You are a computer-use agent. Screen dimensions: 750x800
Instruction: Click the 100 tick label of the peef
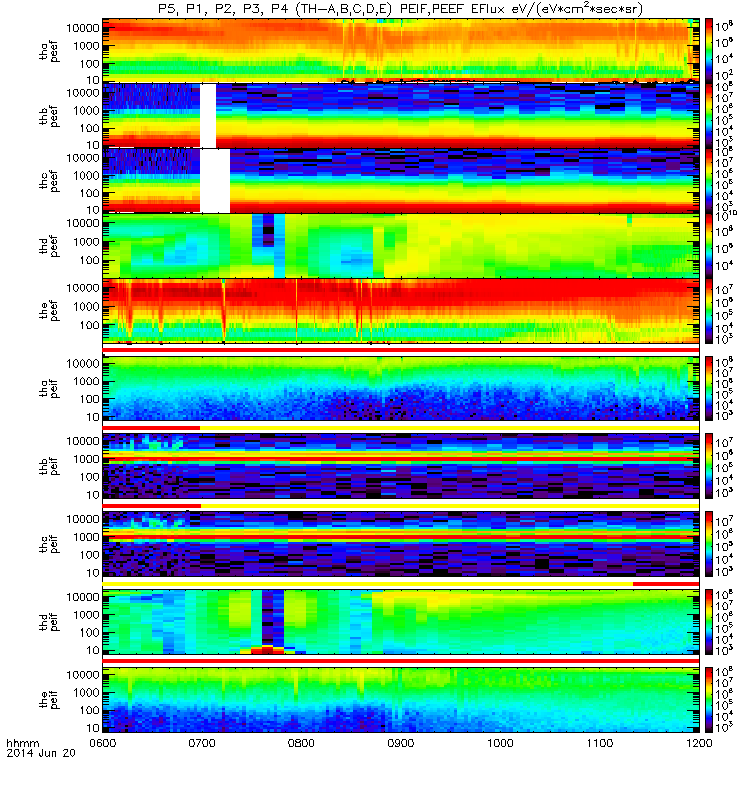(x=89, y=325)
